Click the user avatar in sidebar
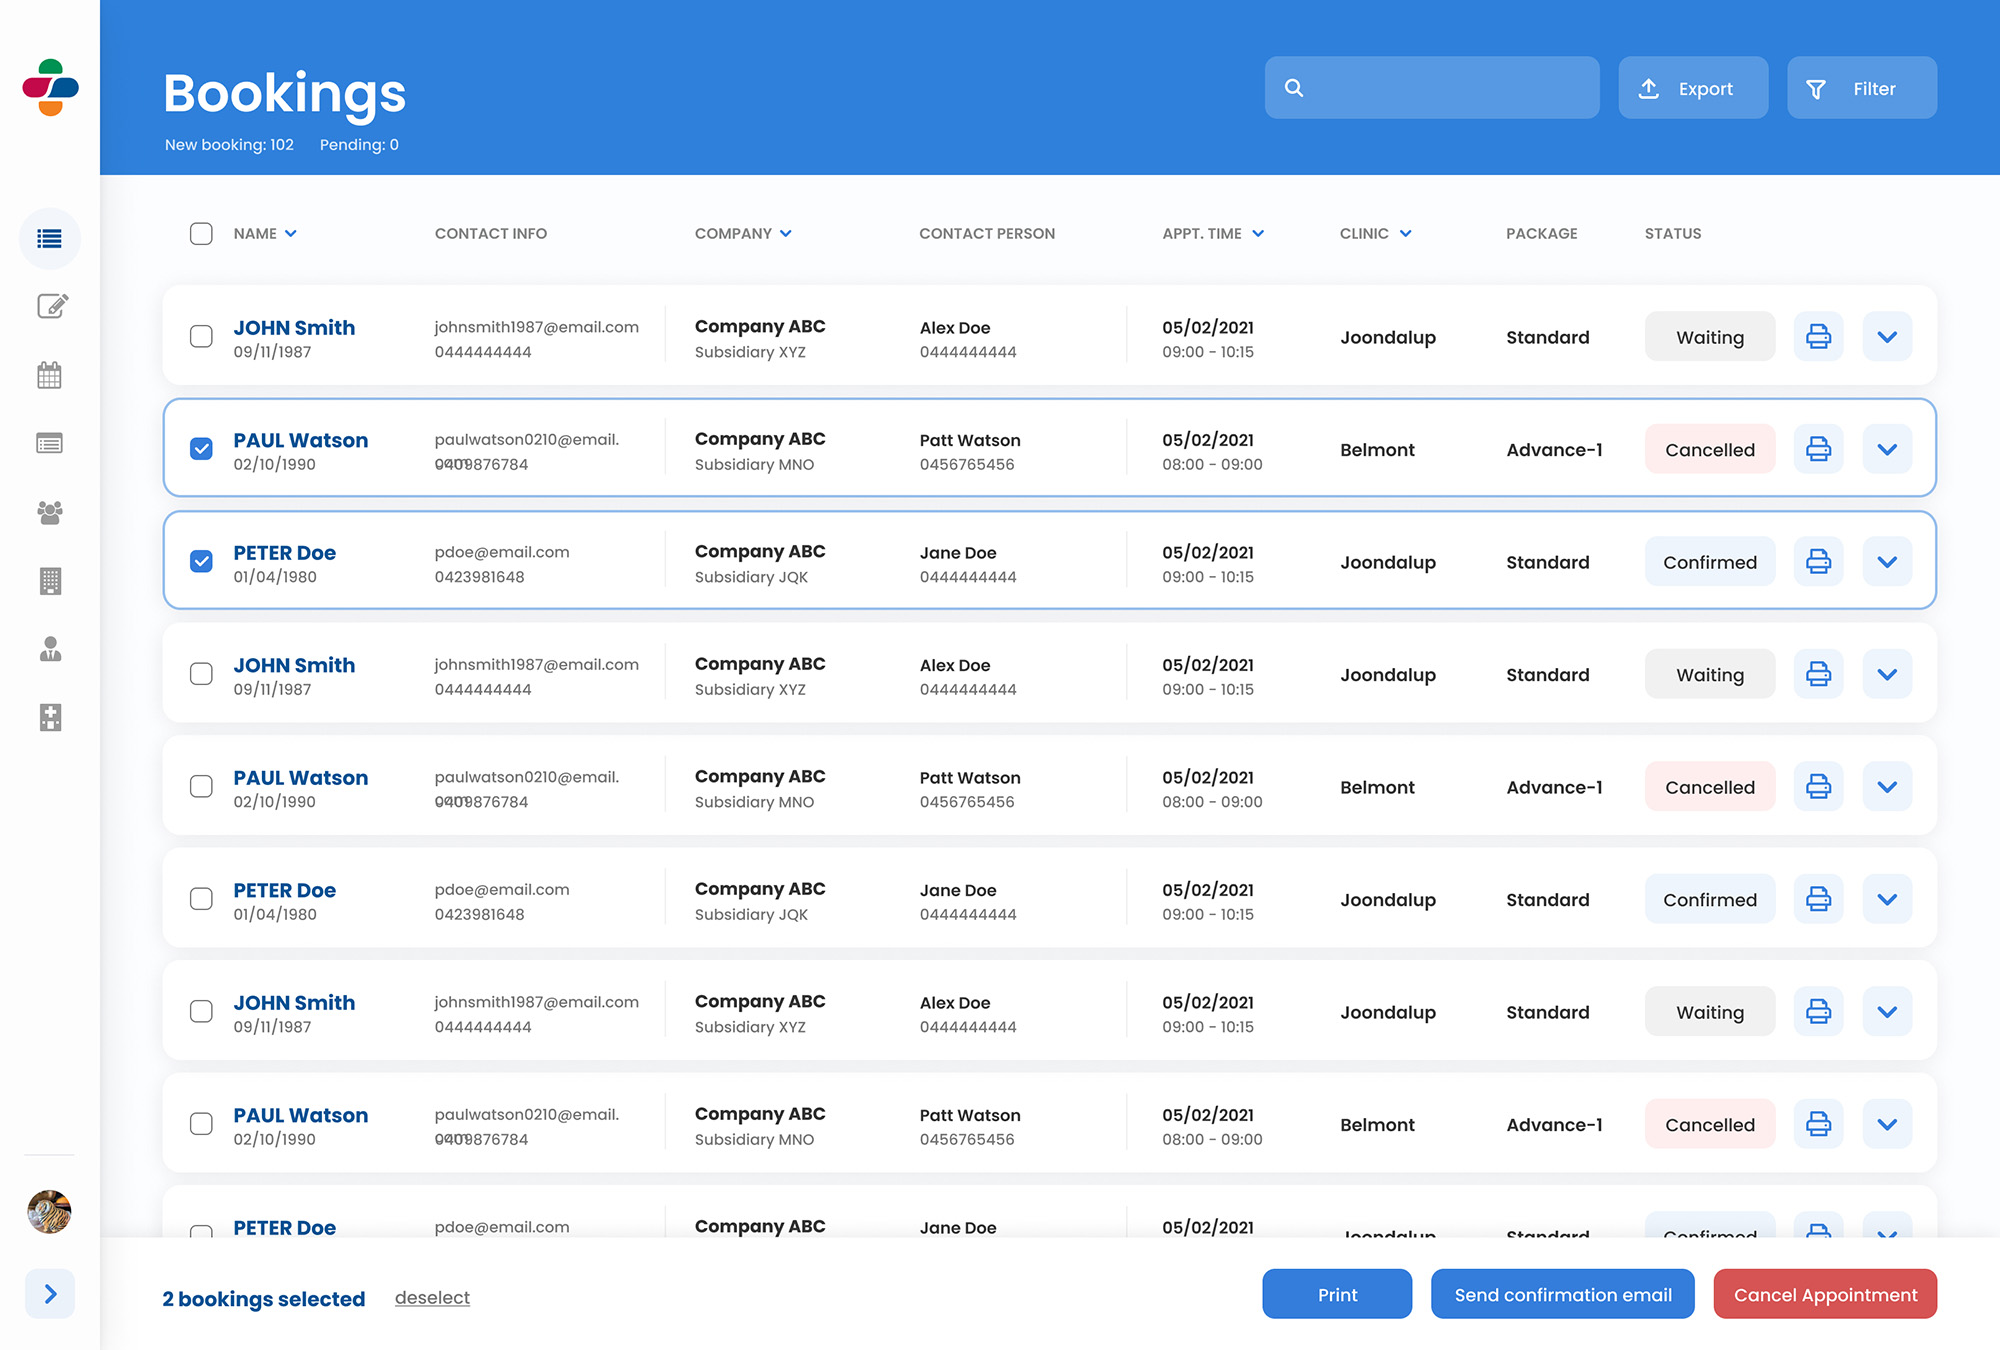Image resolution: width=2000 pixels, height=1350 pixels. pos(49,1212)
